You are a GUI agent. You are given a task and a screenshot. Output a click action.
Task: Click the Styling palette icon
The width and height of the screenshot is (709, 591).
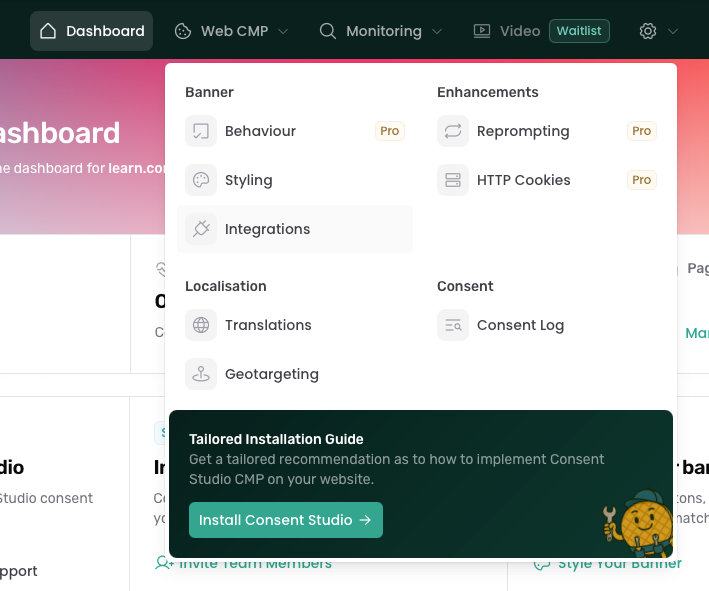[x=201, y=180]
